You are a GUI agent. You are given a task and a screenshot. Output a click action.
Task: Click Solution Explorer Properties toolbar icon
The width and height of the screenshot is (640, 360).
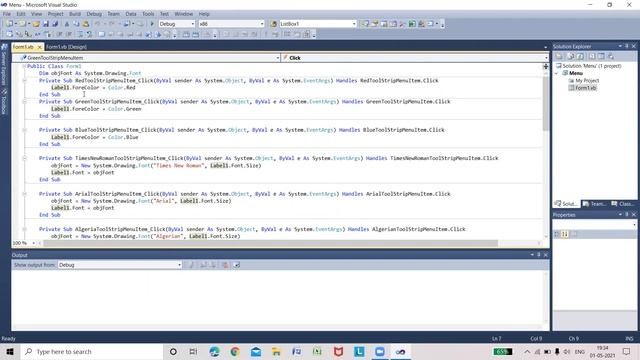tap(559, 56)
